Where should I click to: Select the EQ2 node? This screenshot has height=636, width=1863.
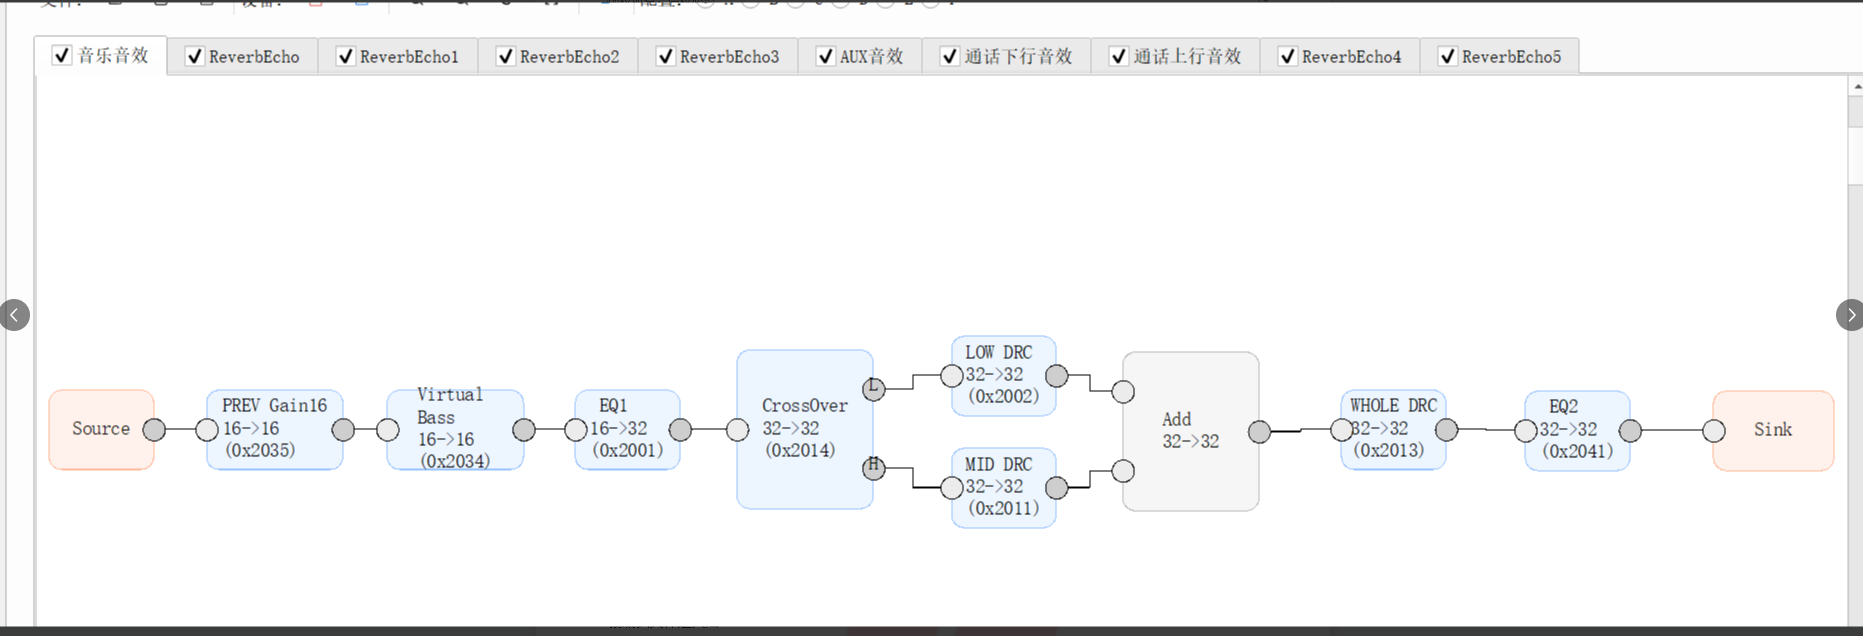1578,431
